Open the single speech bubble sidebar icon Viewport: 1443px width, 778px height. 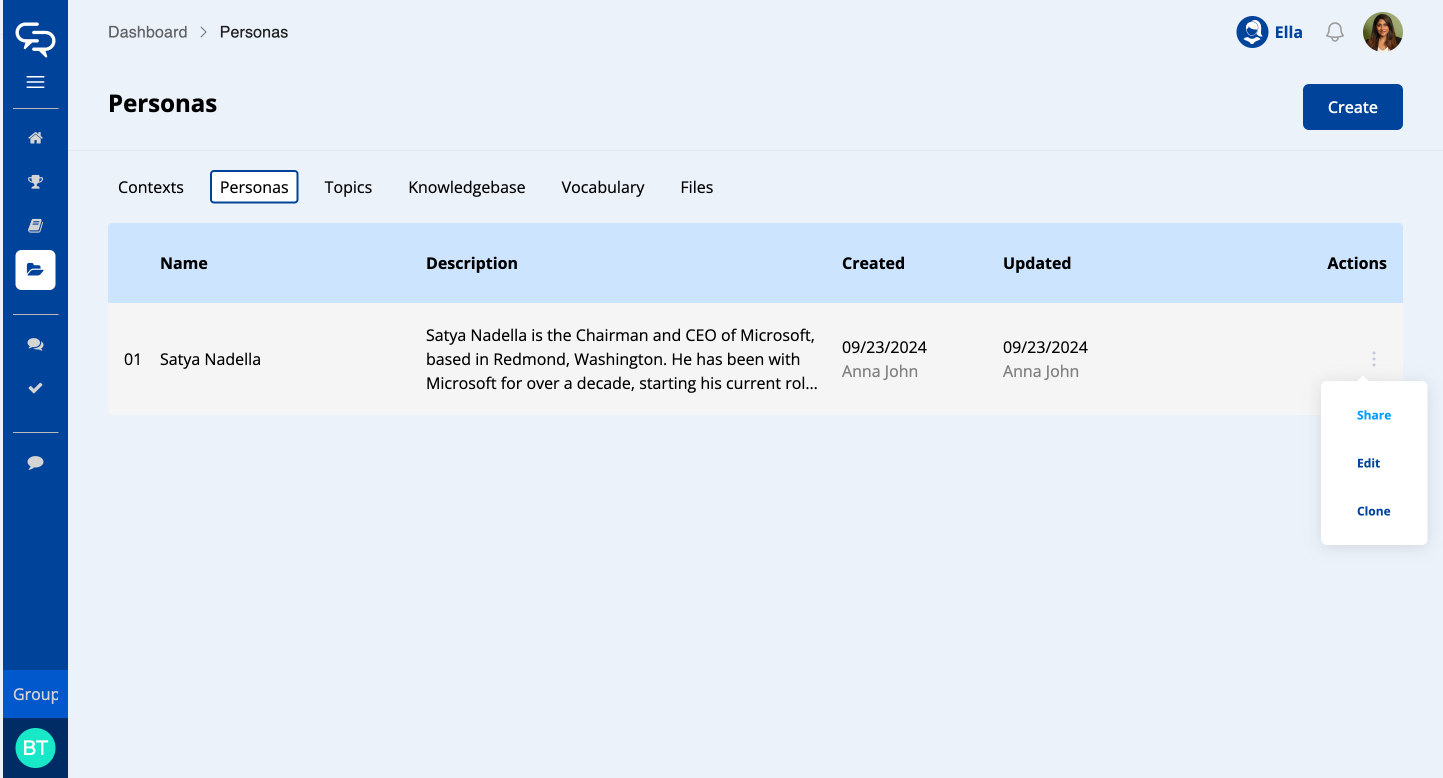coord(35,463)
